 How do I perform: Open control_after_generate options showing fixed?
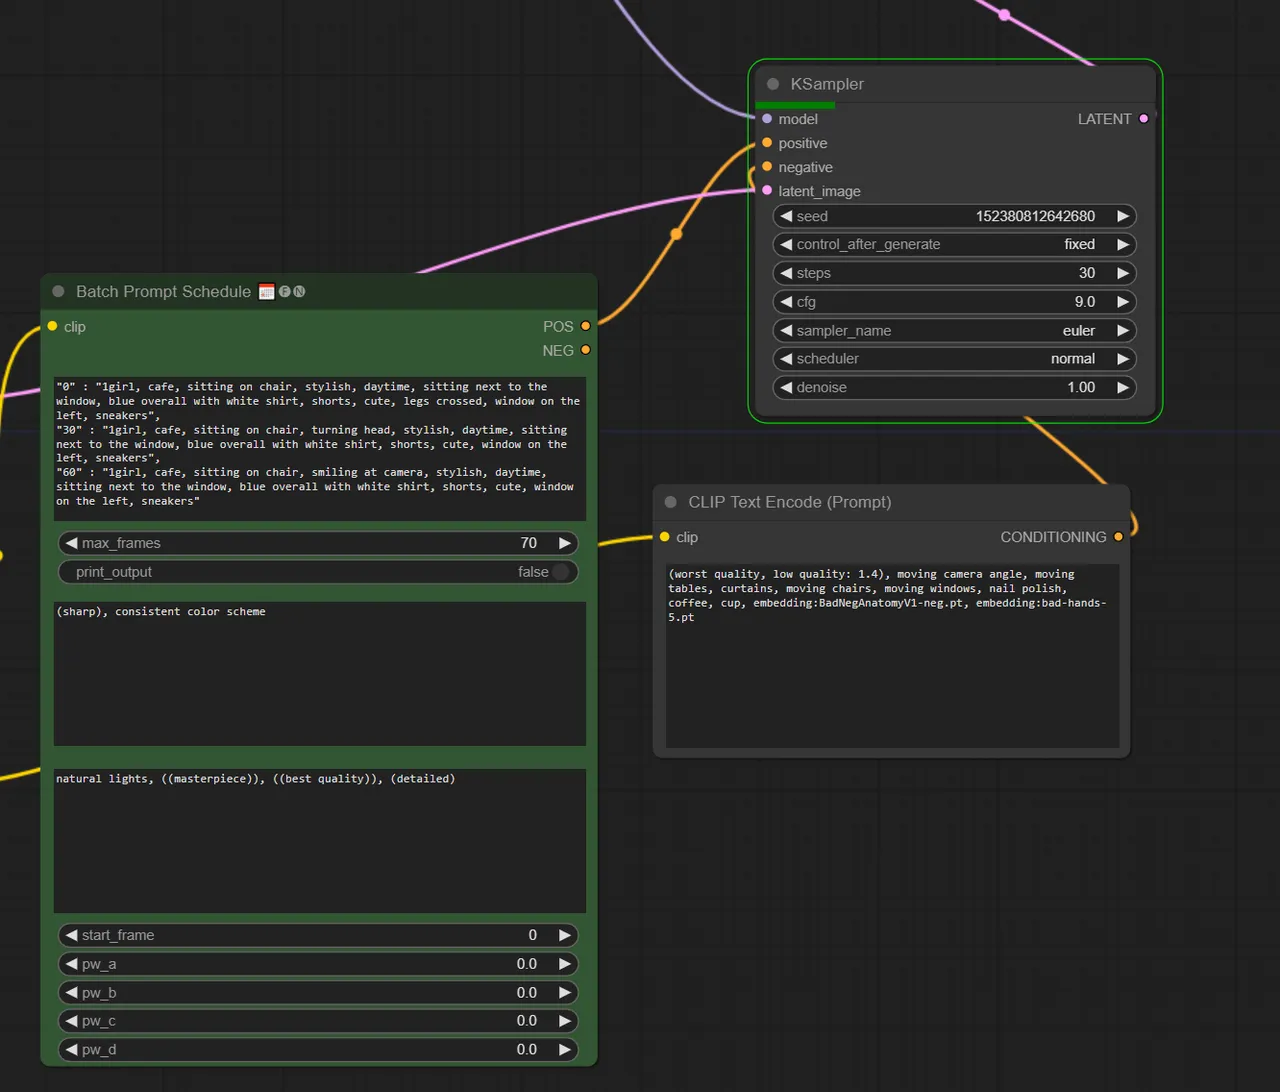[x=955, y=244]
